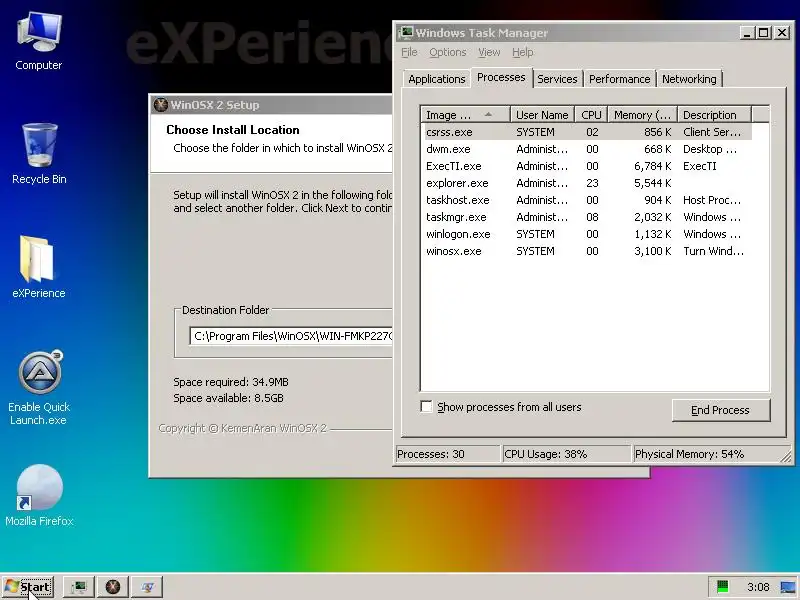Select Enable Quick Launch.exe desktop icon

click(x=39, y=388)
